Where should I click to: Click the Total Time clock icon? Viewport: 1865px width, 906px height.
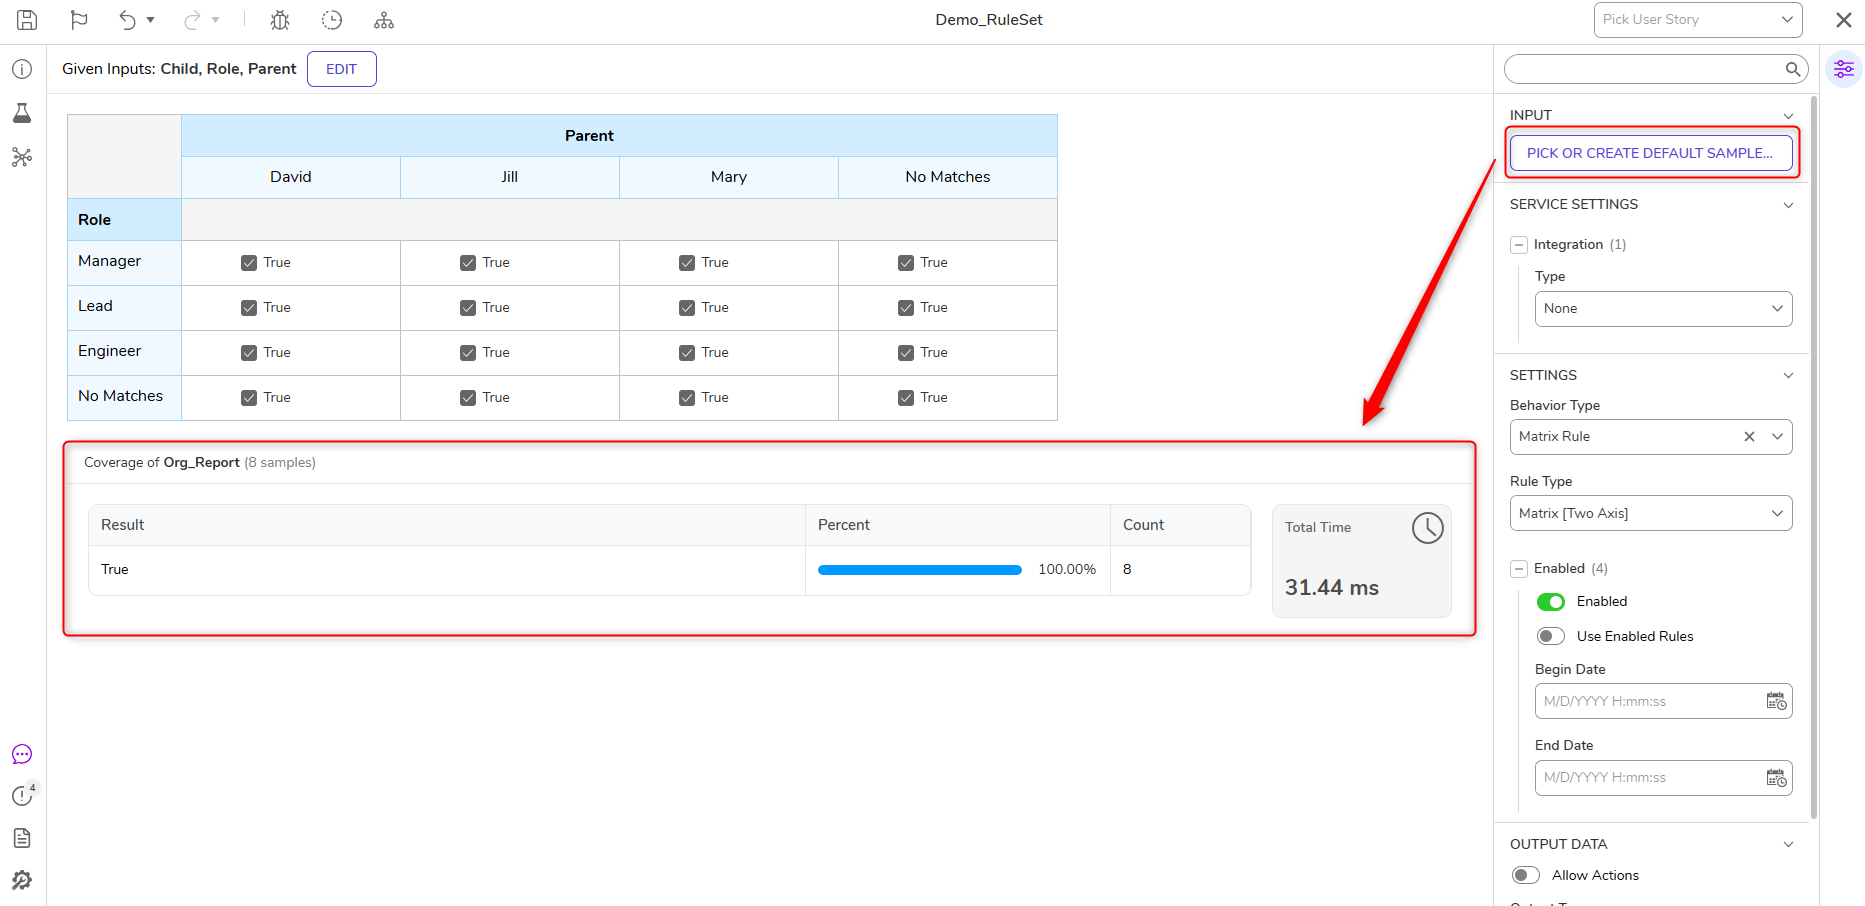tap(1427, 527)
